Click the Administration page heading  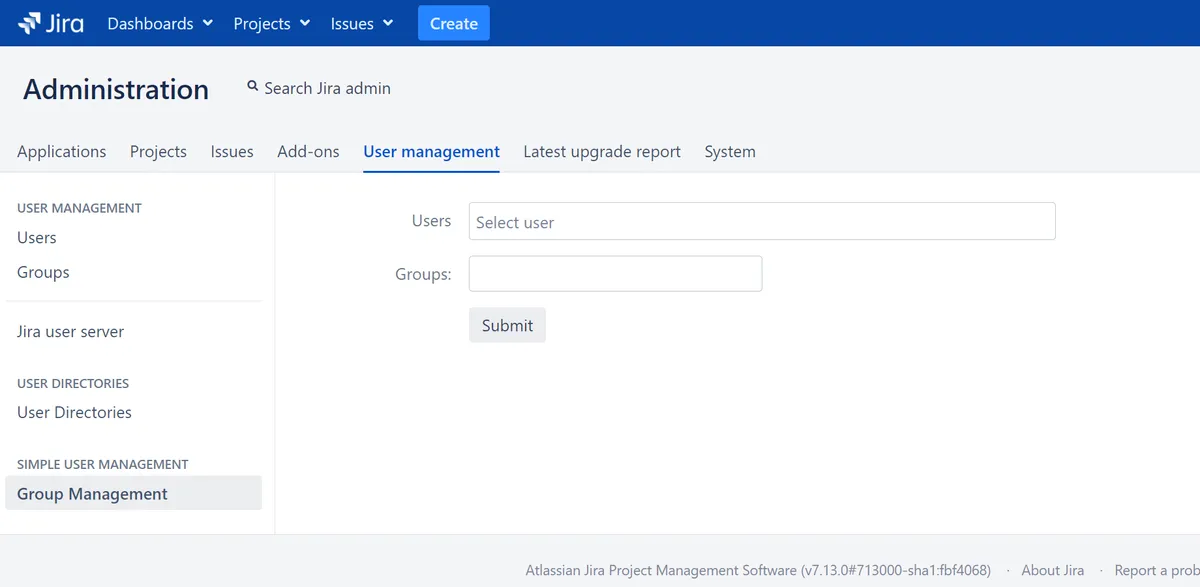[x=116, y=89]
